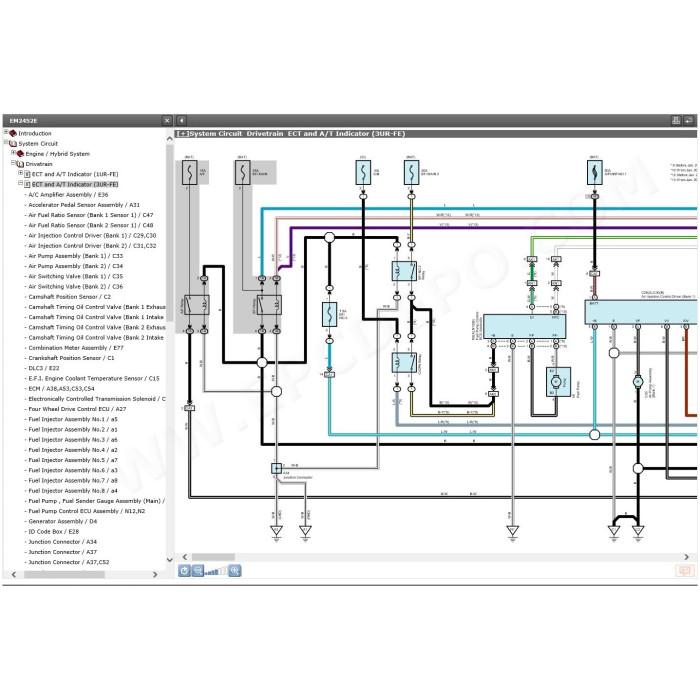Click the tree panel scroll-down arrow
Viewport: 700px width, 700px height.
point(170,559)
